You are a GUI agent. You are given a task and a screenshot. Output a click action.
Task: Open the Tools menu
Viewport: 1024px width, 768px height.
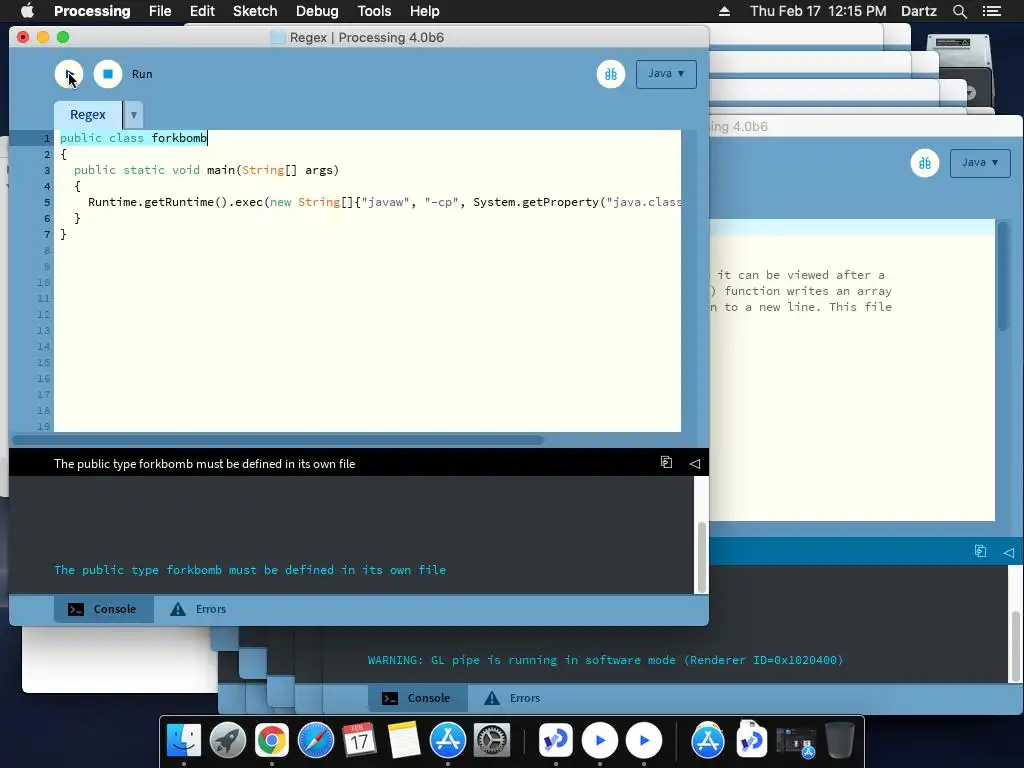[374, 11]
